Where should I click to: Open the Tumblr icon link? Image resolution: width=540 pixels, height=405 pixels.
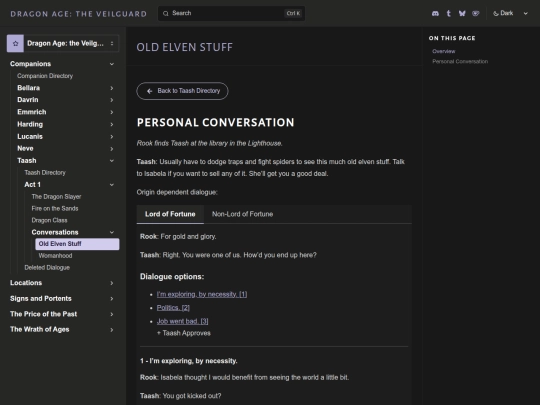448,13
